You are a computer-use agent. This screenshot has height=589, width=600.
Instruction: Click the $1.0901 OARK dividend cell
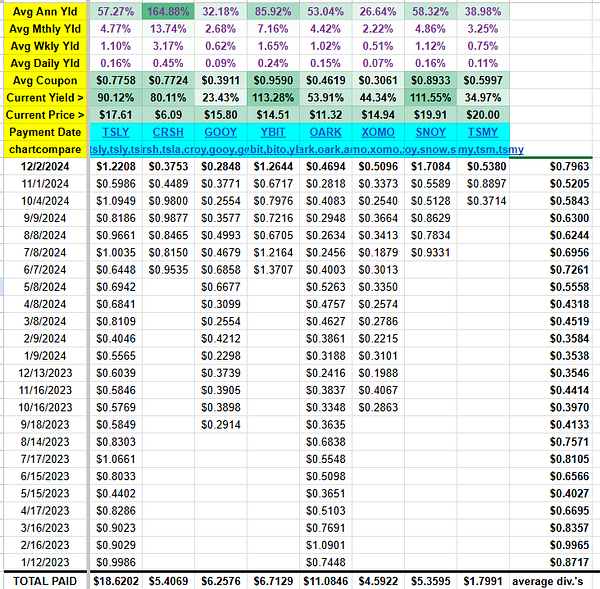[x=325, y=545]
